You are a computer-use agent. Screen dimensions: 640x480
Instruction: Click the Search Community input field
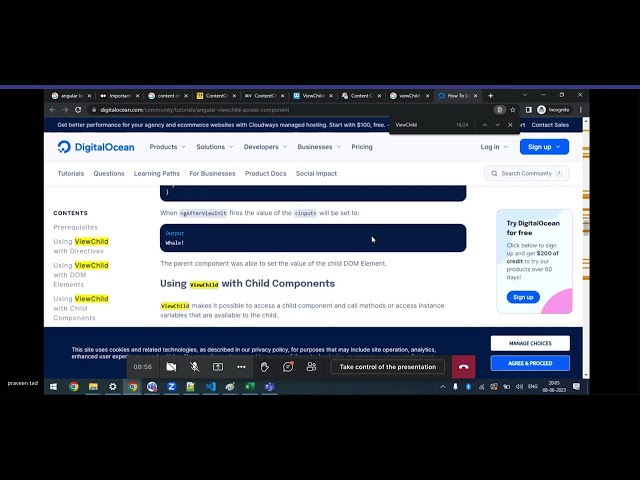[x=527, y=173]
